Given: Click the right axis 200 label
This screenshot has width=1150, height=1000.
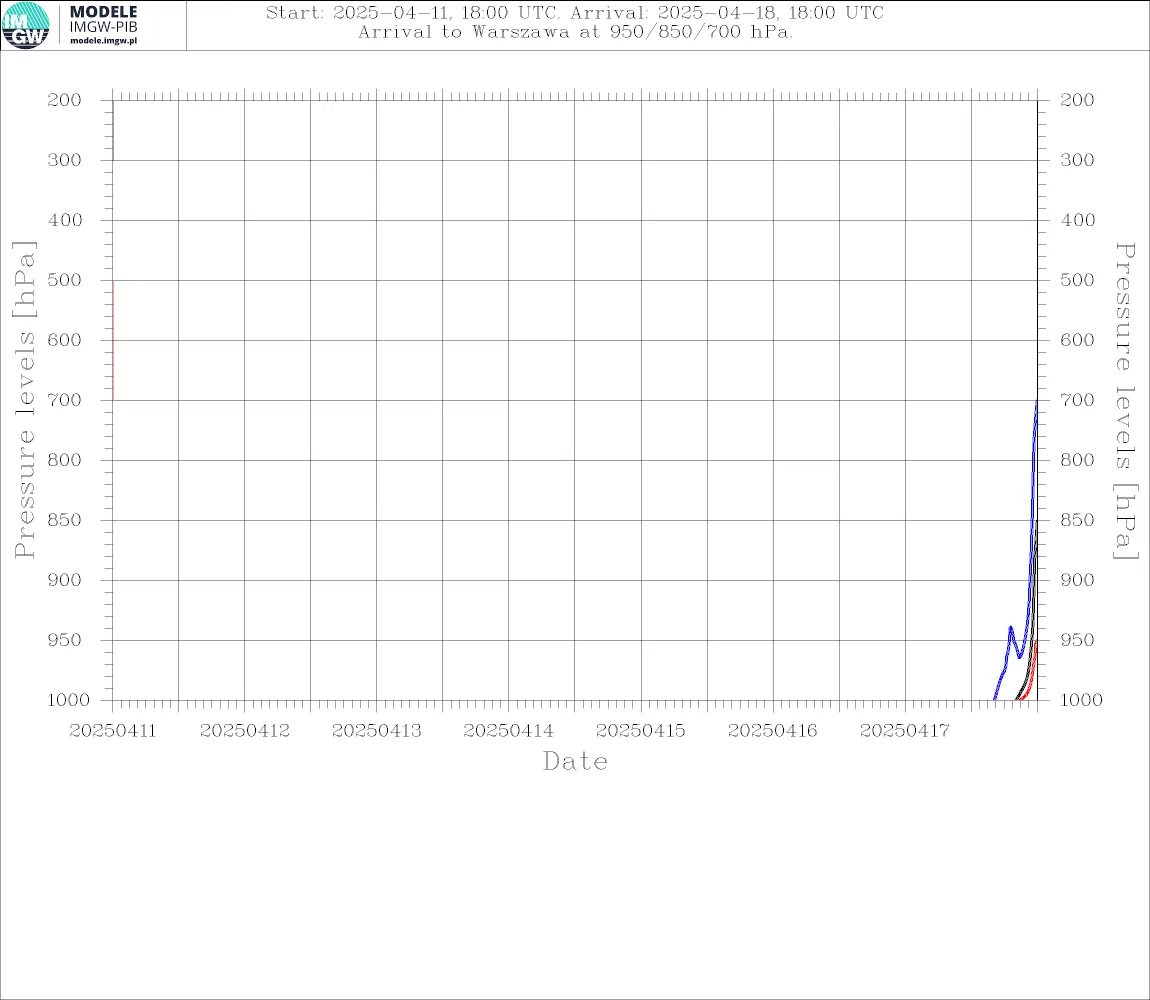Looking at the screenshot, I should pos(1077,100).
